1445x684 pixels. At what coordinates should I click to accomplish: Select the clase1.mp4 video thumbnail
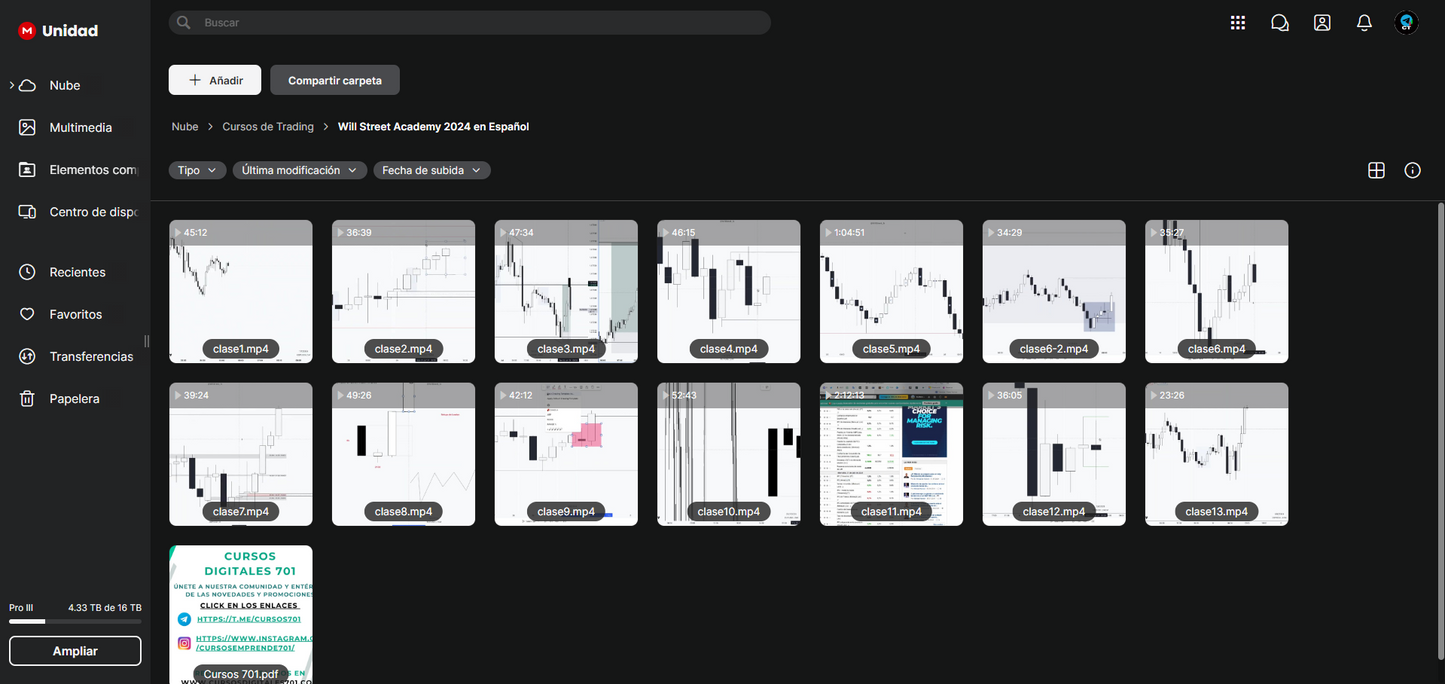tap(241, 291)
